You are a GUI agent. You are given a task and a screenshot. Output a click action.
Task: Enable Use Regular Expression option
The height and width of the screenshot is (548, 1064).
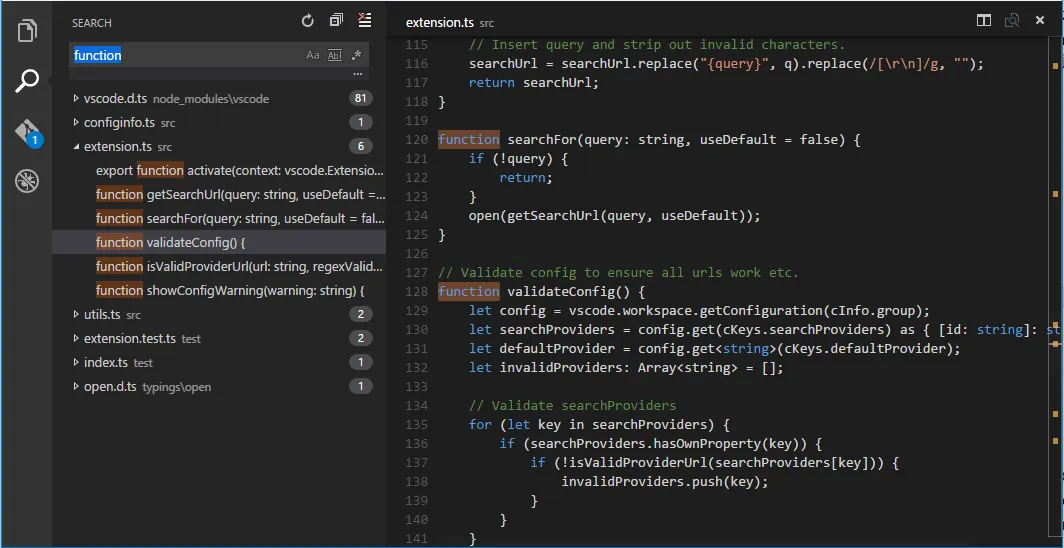pos(356,56)
